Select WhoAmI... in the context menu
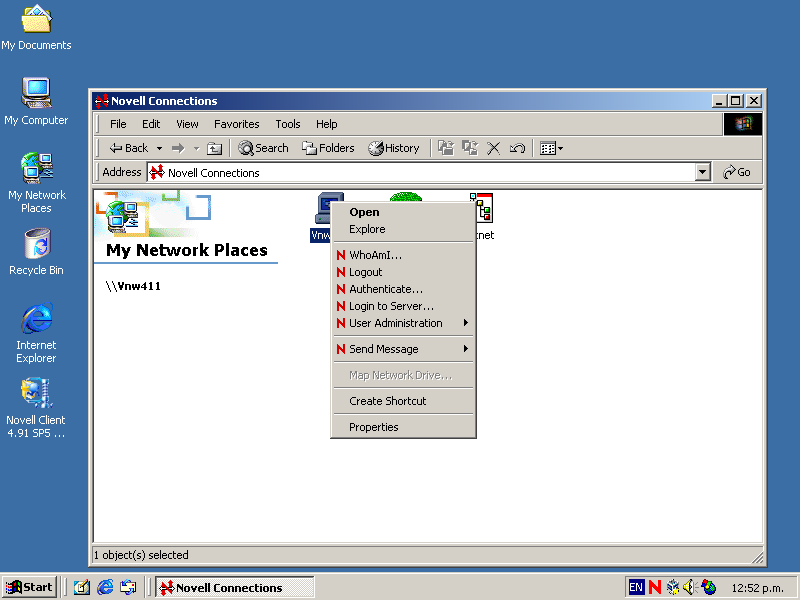The image size is (800, 600). pos(403,255)
